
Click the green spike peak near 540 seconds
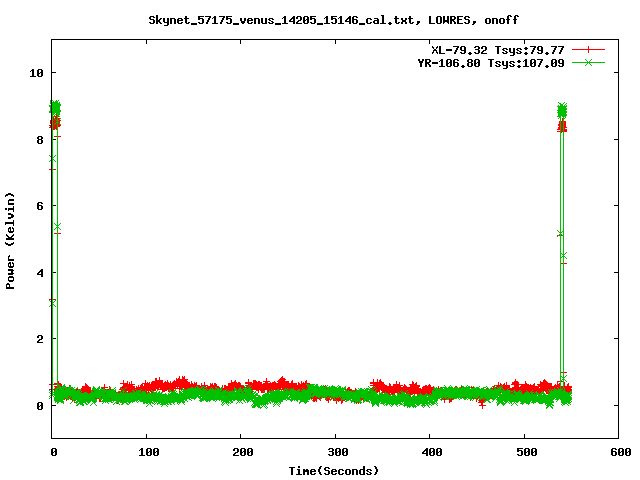pyautogui.click(x=562, y=108)
